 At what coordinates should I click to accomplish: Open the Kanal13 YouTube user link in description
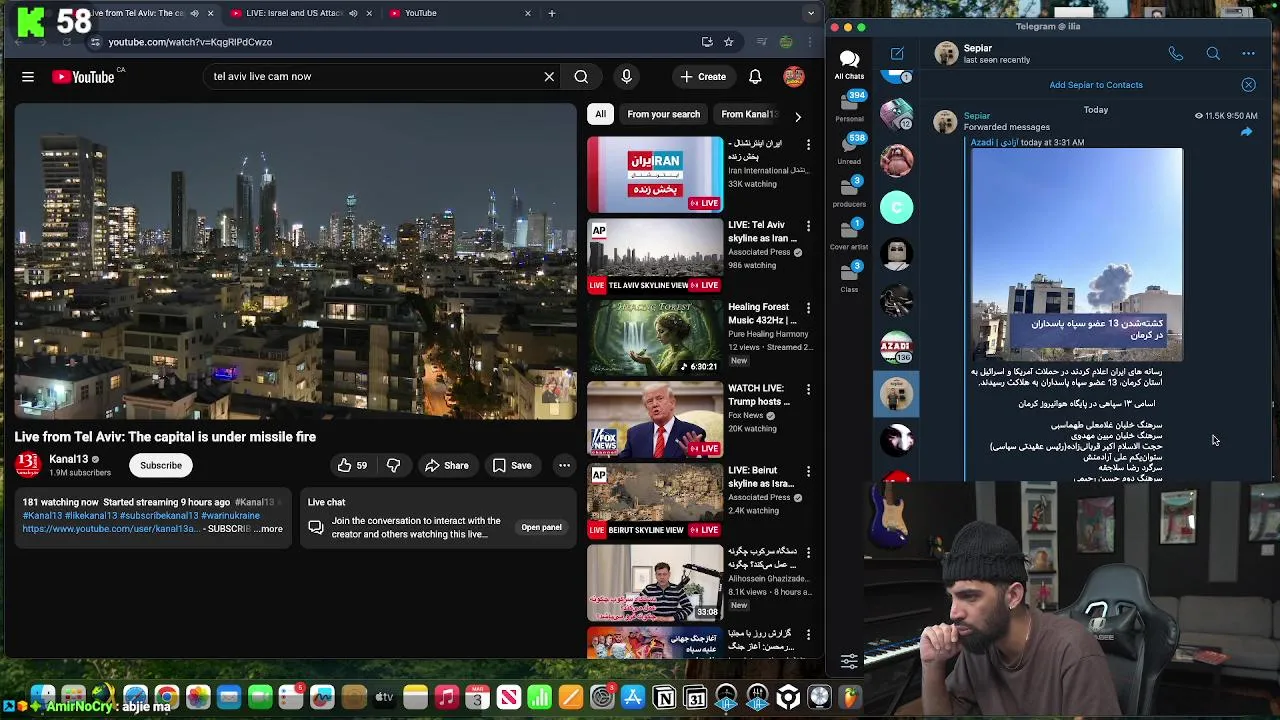coord(110,529)
